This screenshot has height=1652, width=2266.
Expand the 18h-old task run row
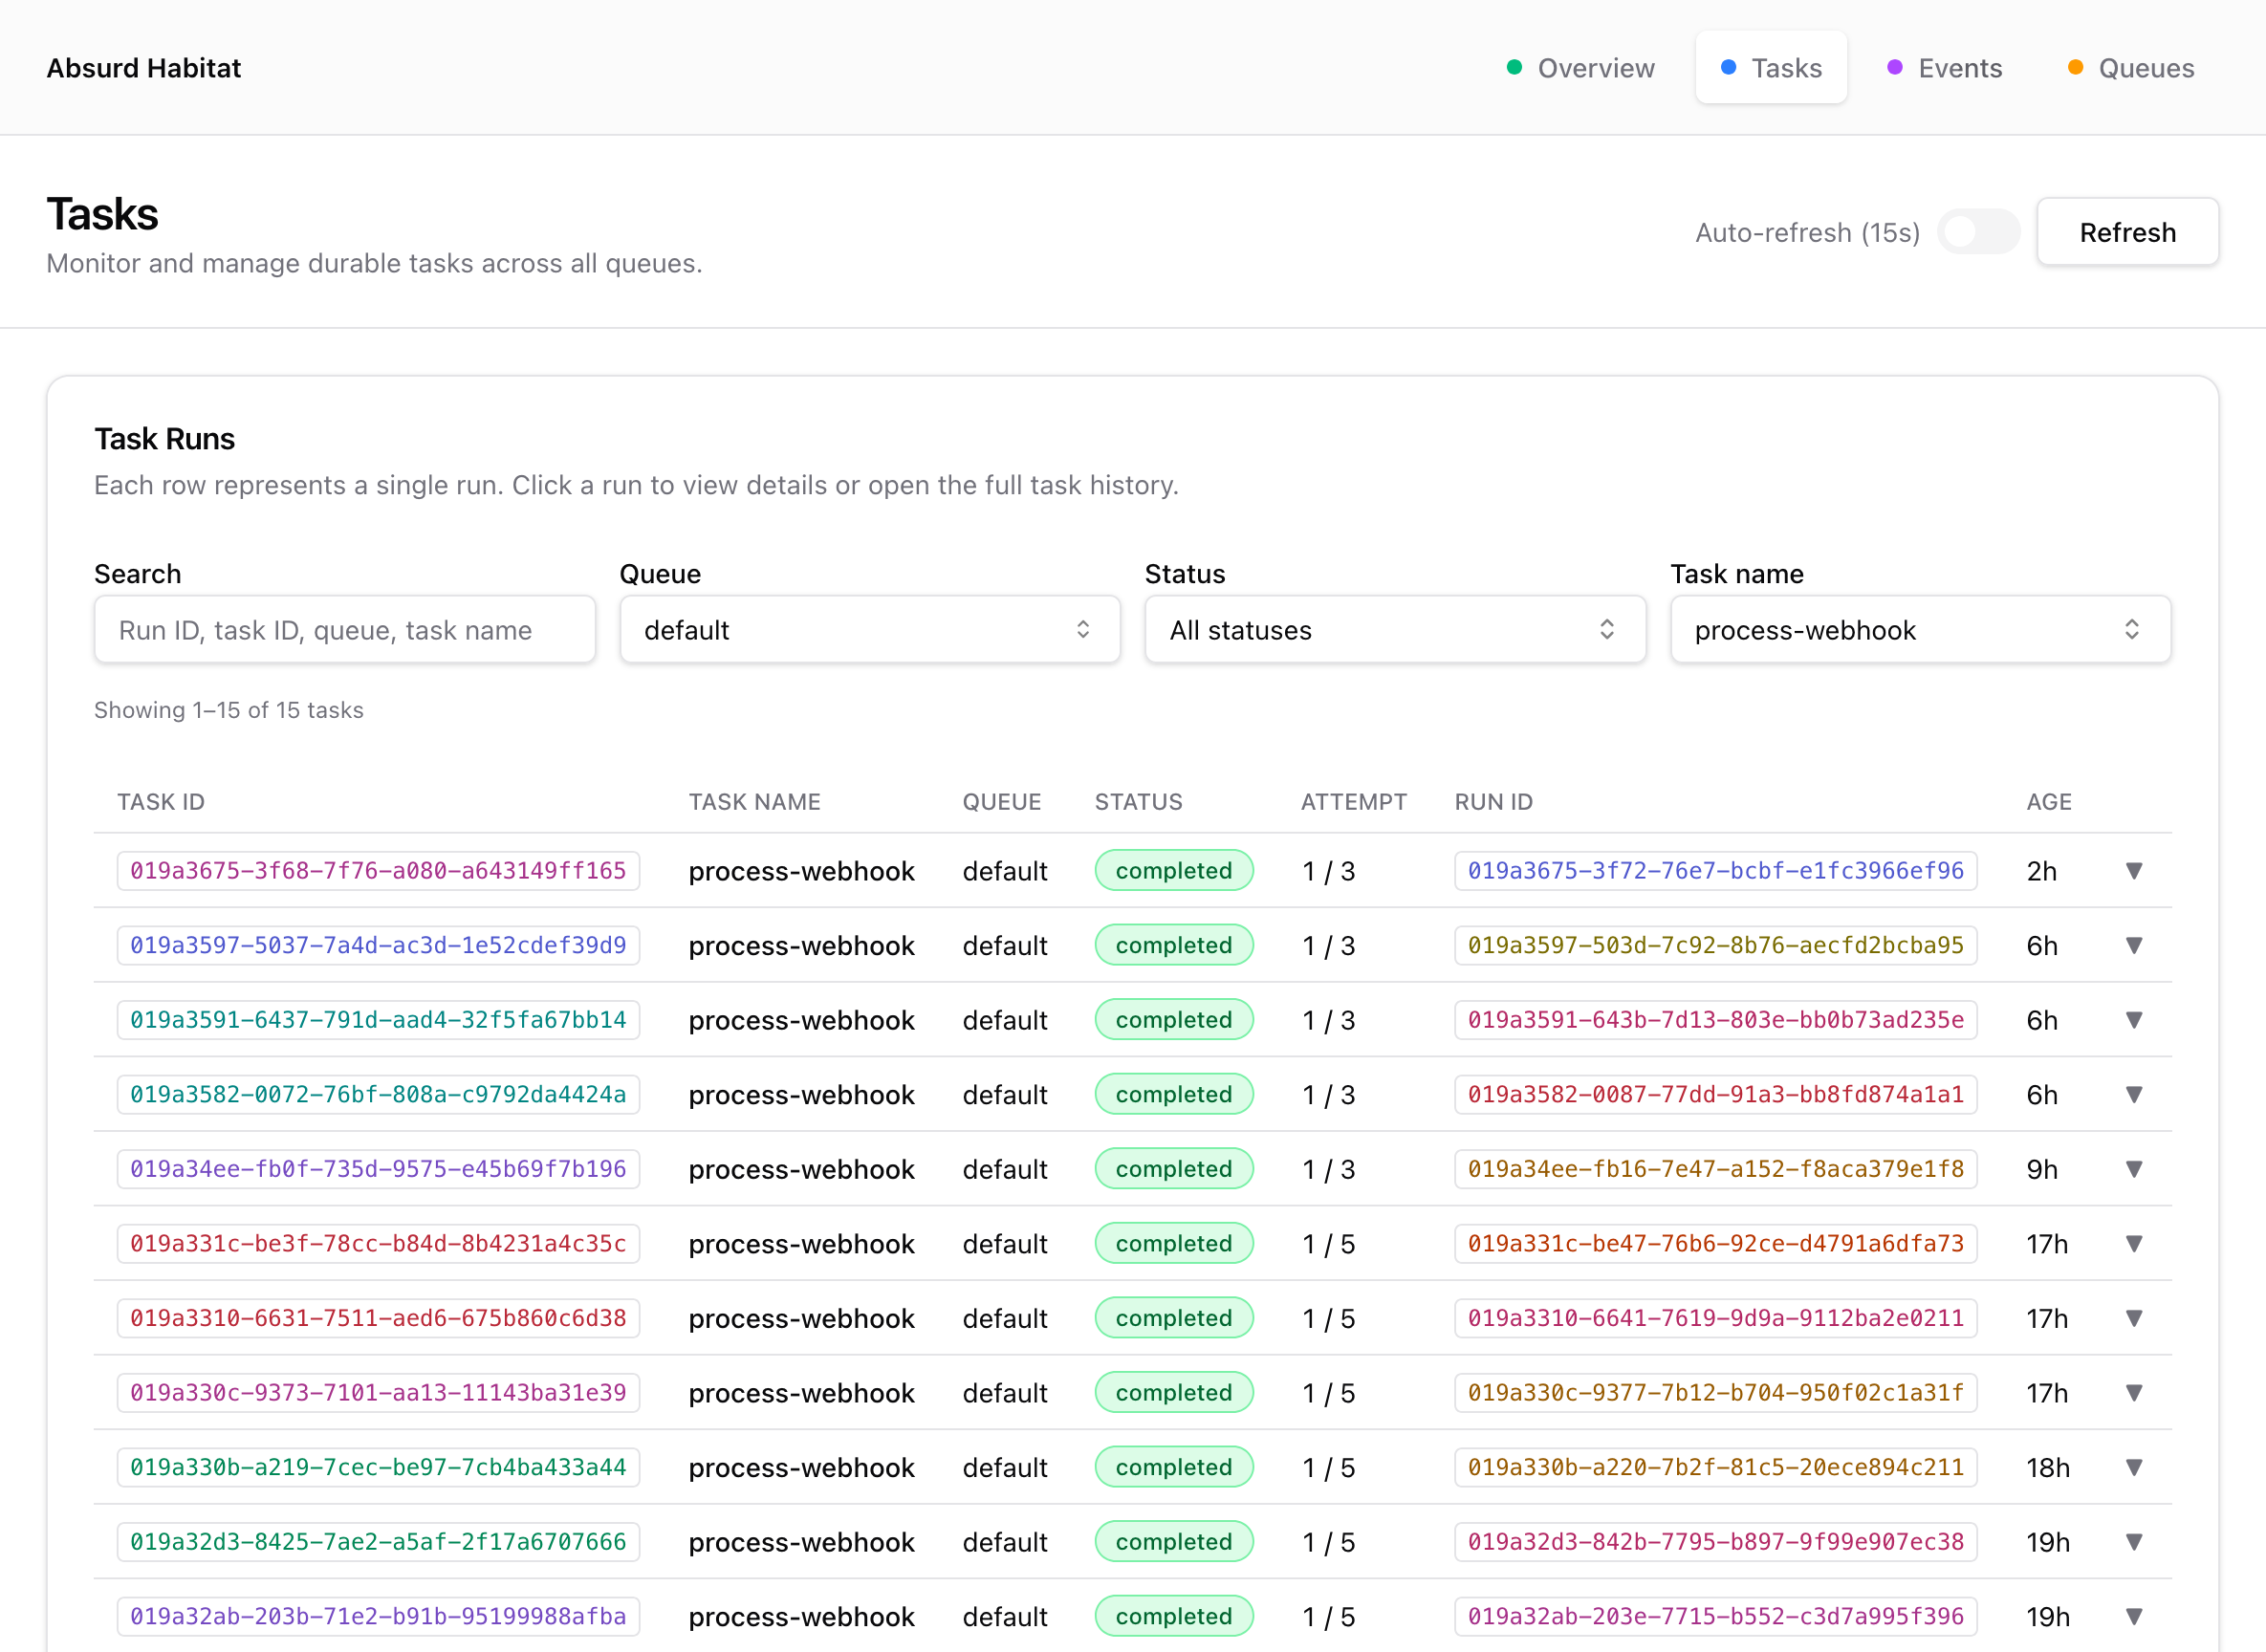pos(2136,1467)
